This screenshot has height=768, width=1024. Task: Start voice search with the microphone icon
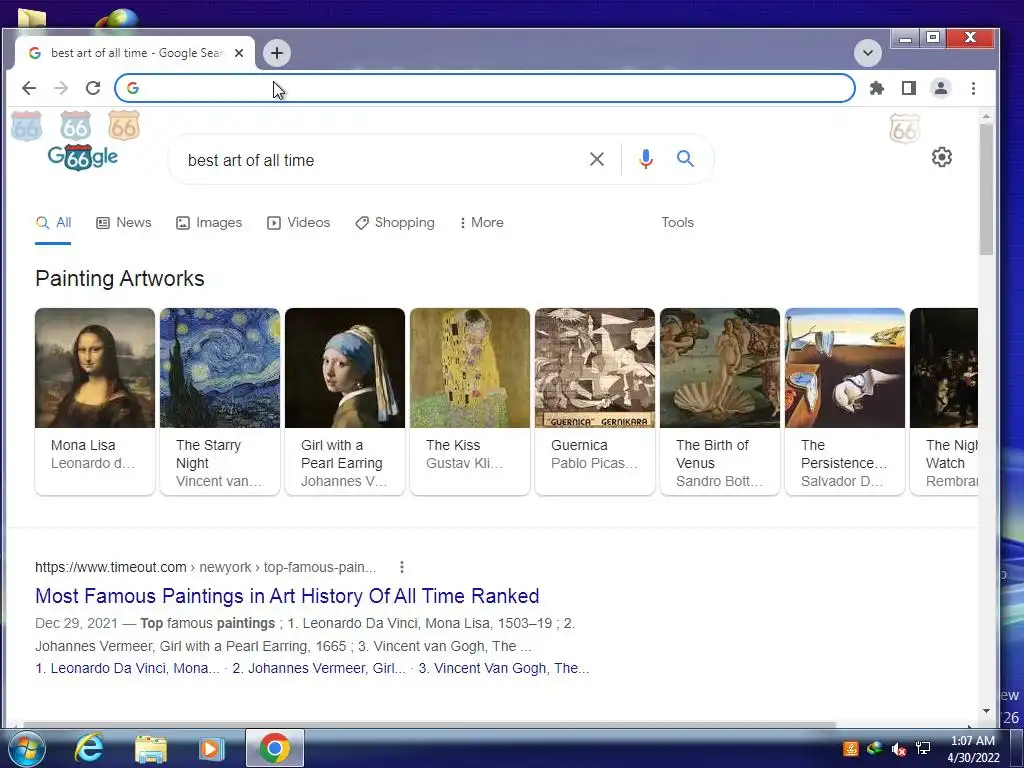(x=645, y=159)
